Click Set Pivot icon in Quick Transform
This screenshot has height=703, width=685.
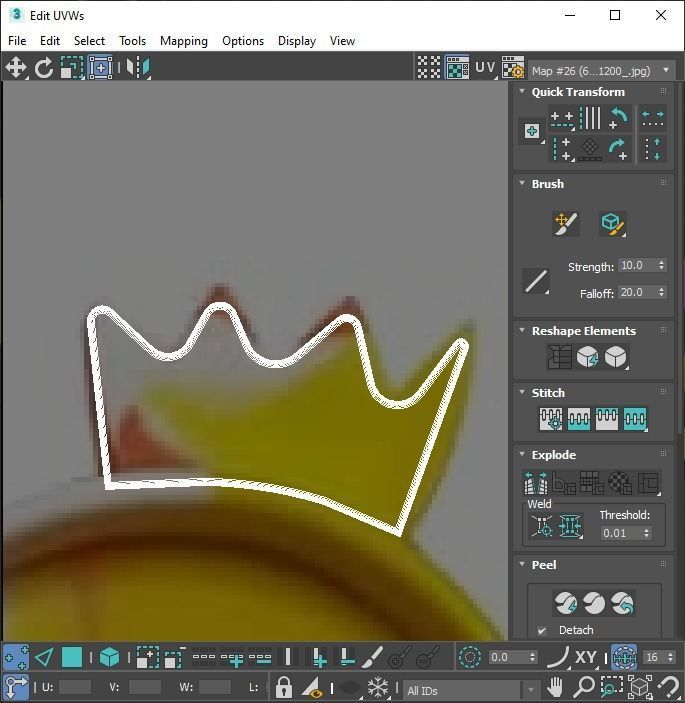[x=532, y=131]
